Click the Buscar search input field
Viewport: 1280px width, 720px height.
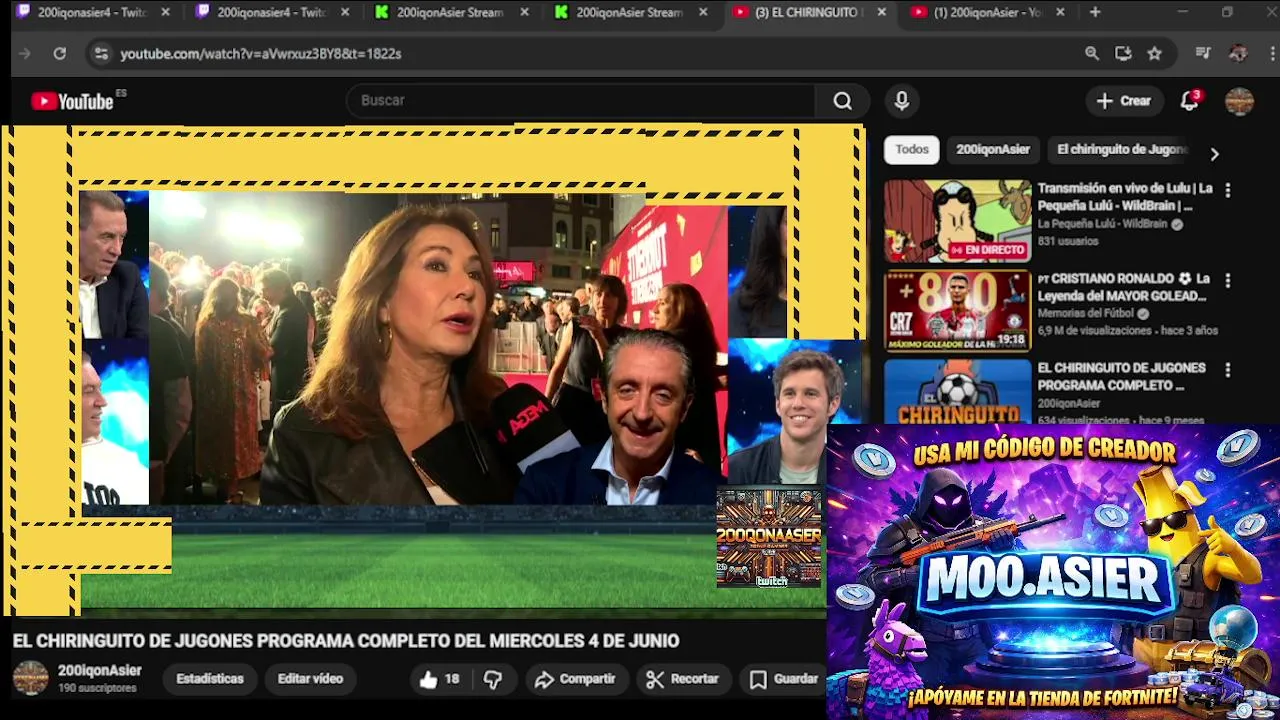(x=580, y=101)
